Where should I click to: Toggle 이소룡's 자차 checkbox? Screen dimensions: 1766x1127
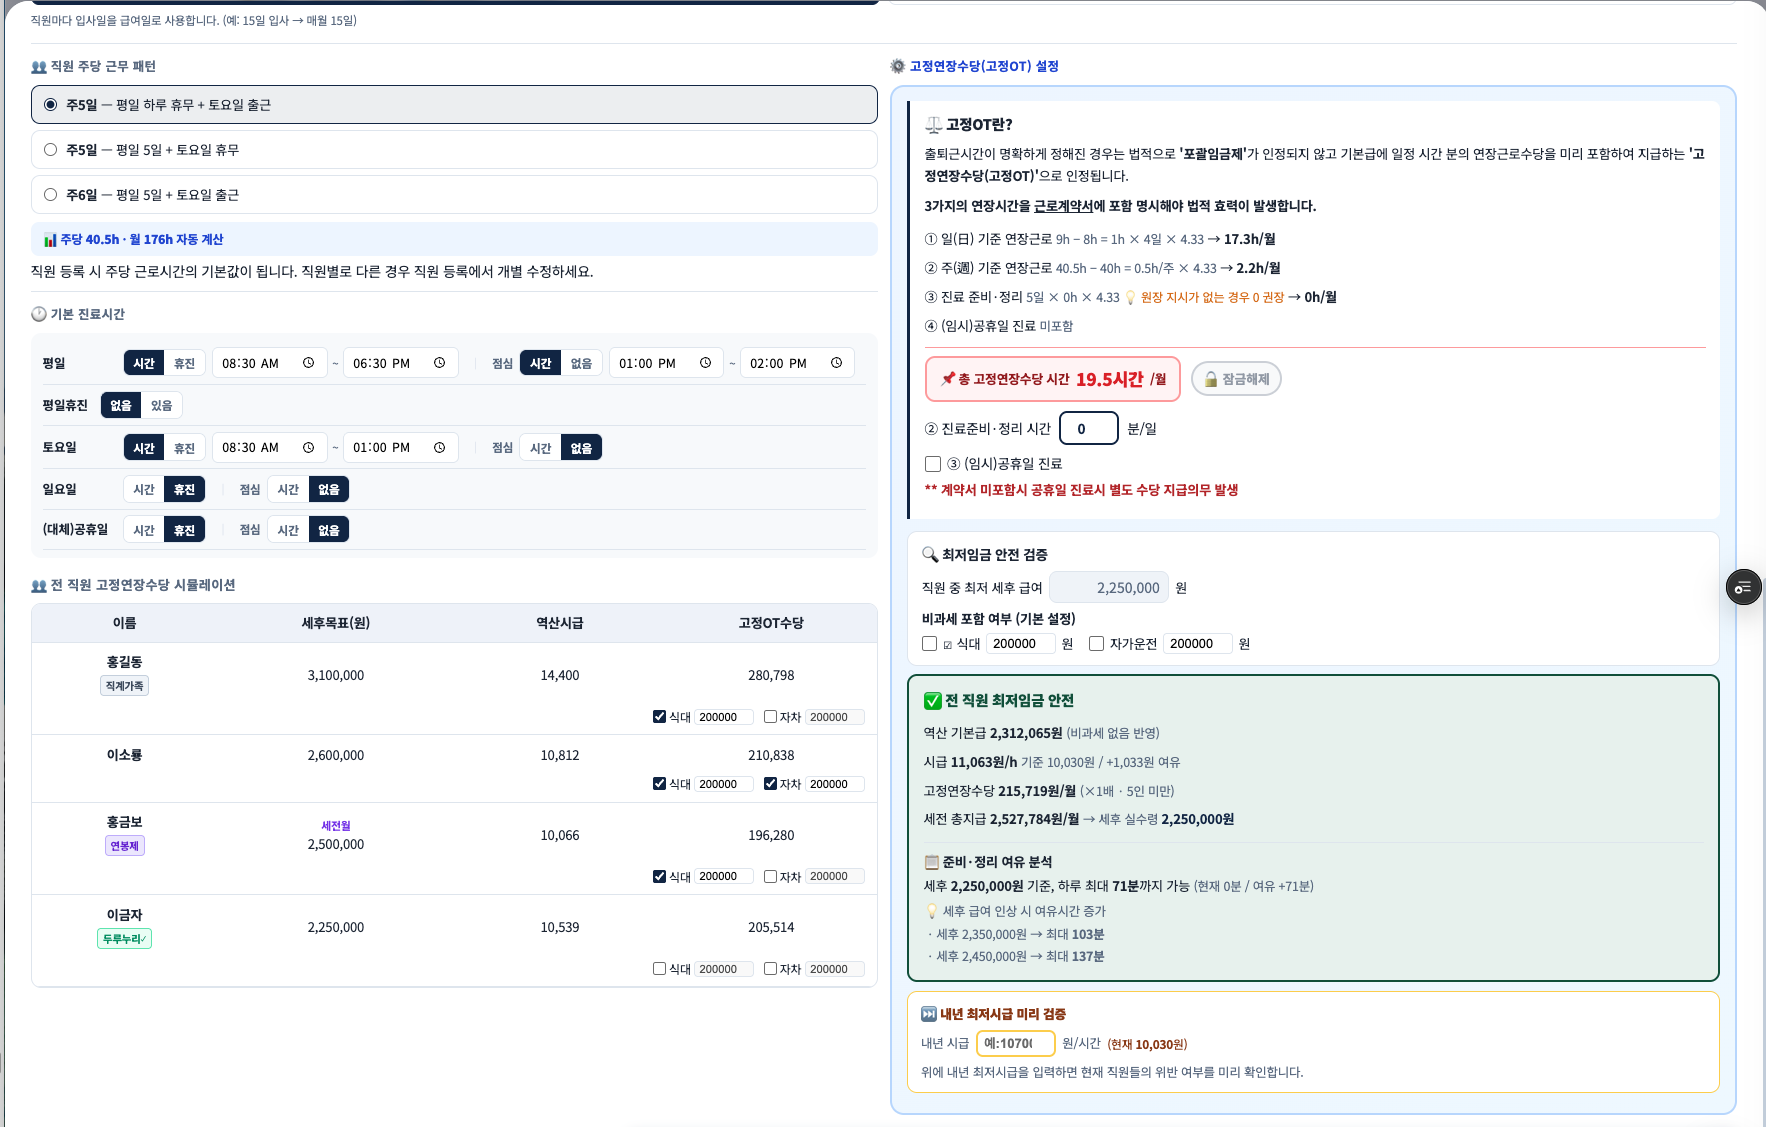click(x=770, y=783)
